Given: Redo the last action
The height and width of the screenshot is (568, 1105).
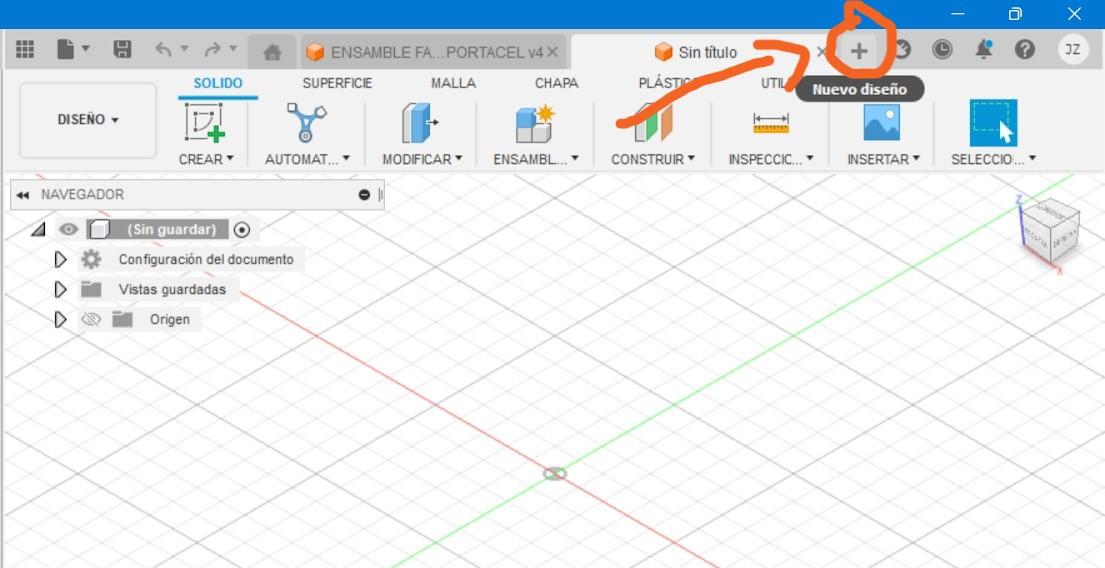Looking at the screenshot, I should pos(212,49).
